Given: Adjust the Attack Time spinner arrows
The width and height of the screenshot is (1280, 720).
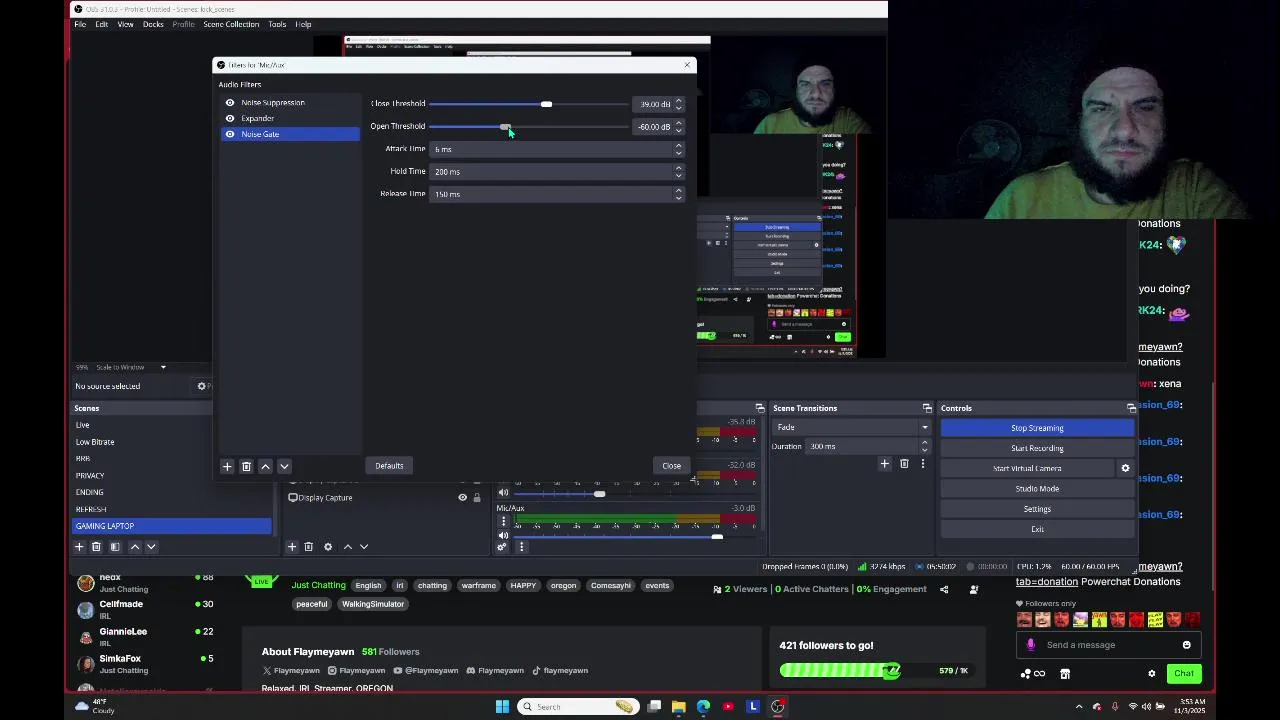Looking at the screenshot, I should (x=678, y=149).
